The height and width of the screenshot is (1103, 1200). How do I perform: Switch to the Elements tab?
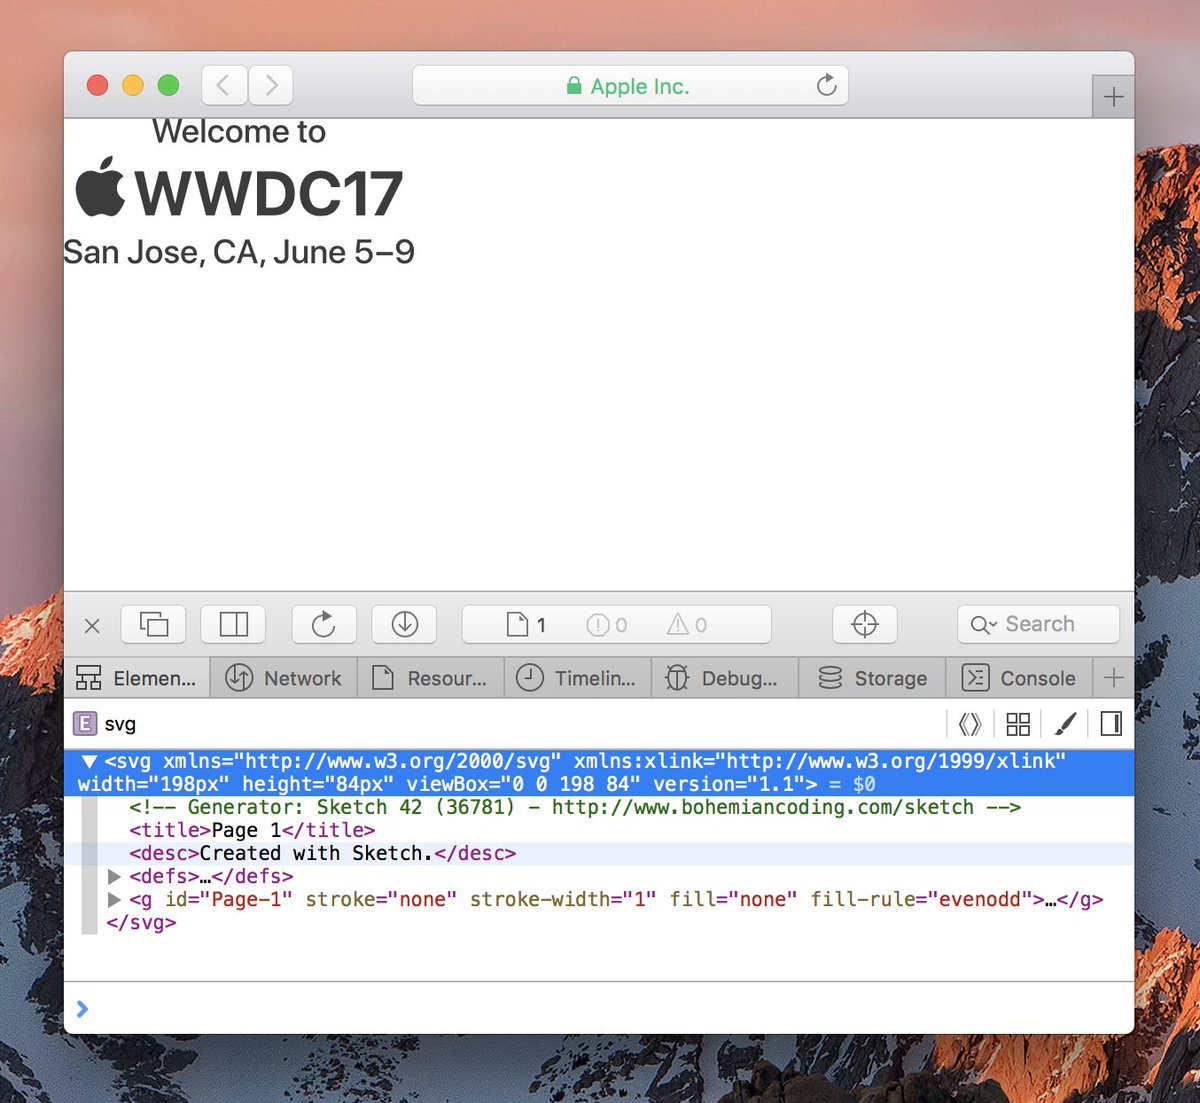pos(137,678)
